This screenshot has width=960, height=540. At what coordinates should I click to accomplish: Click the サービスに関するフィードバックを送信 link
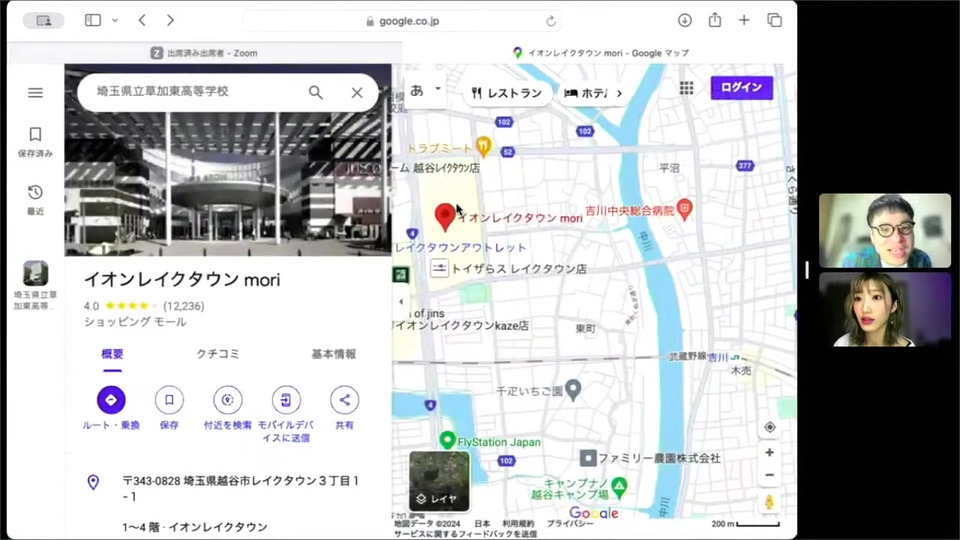click(465, 534)
